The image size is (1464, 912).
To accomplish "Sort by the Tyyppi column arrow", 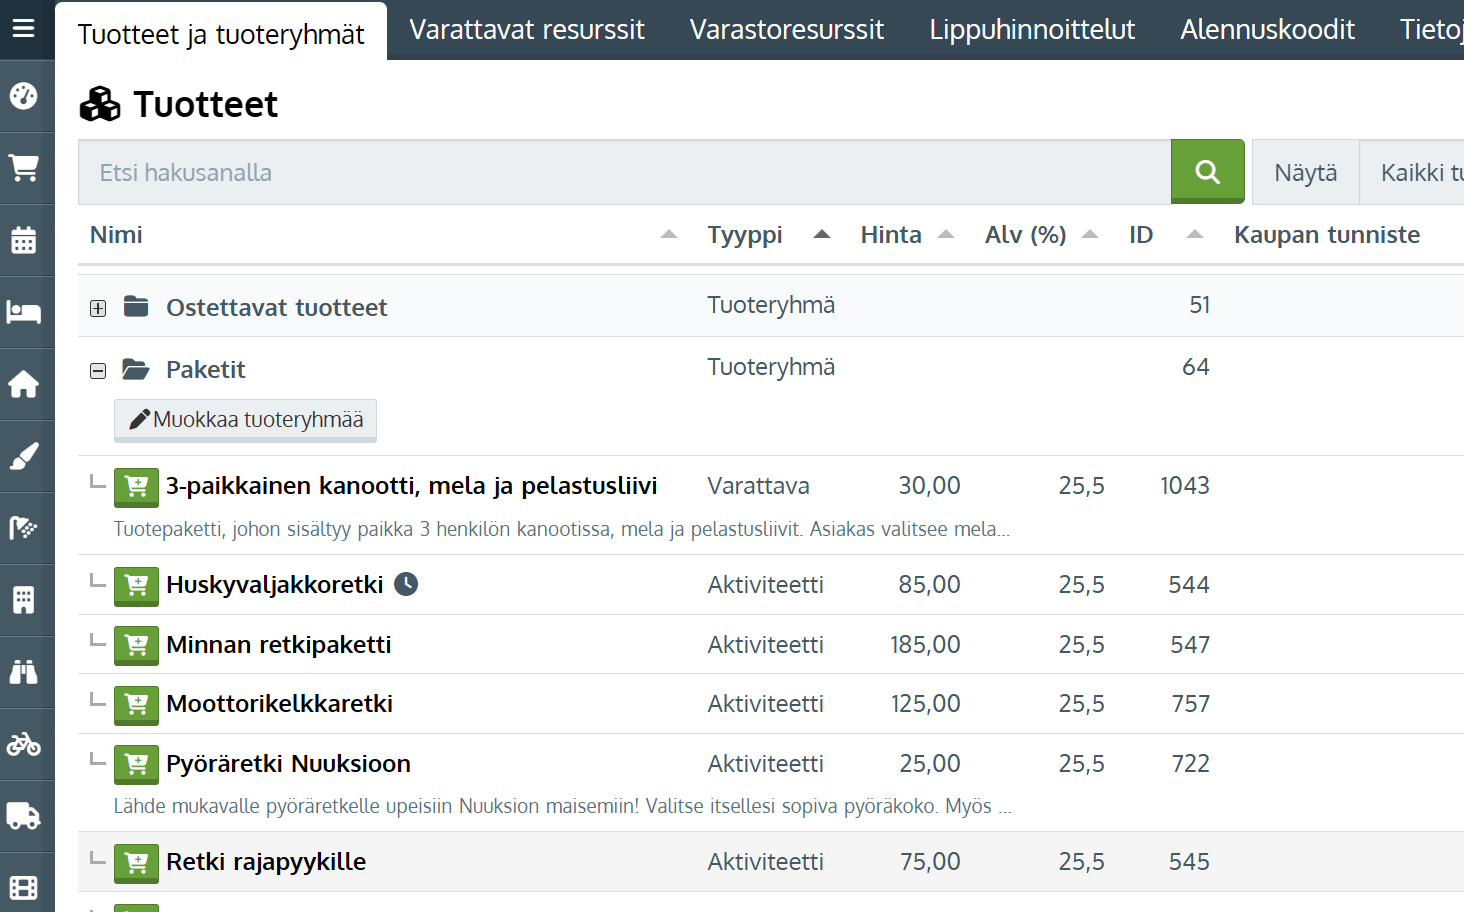I will [x=822, y=235].
